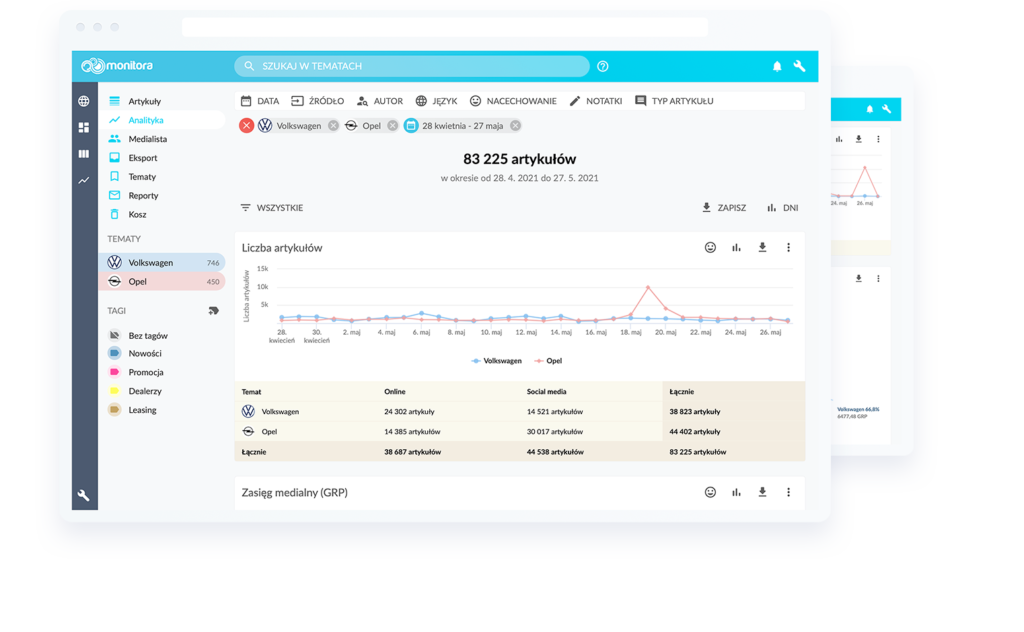Open the NOTATKI filter dropdown
Screen dimensions: 1024x632
[x=596, y=101]
